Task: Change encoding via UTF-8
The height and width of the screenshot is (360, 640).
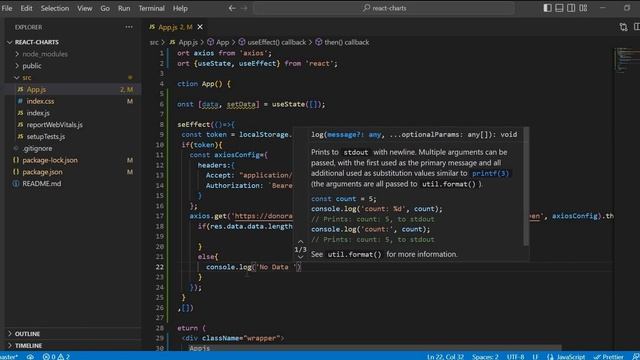Action: tap(516, 356)
